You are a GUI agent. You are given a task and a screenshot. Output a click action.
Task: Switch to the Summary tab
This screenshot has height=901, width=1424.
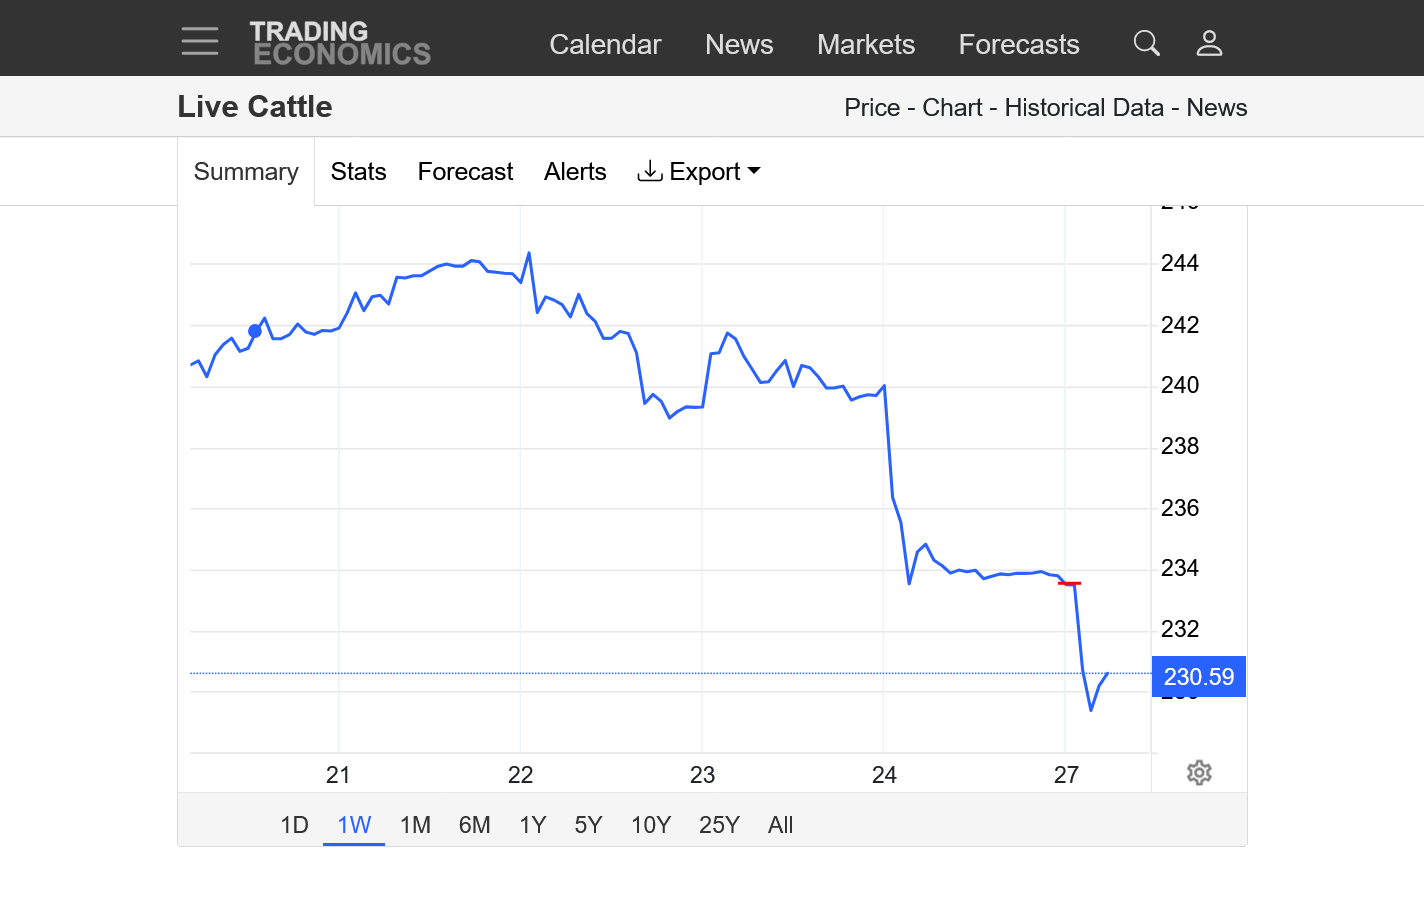pyautogui.click(x=246, y=172)
